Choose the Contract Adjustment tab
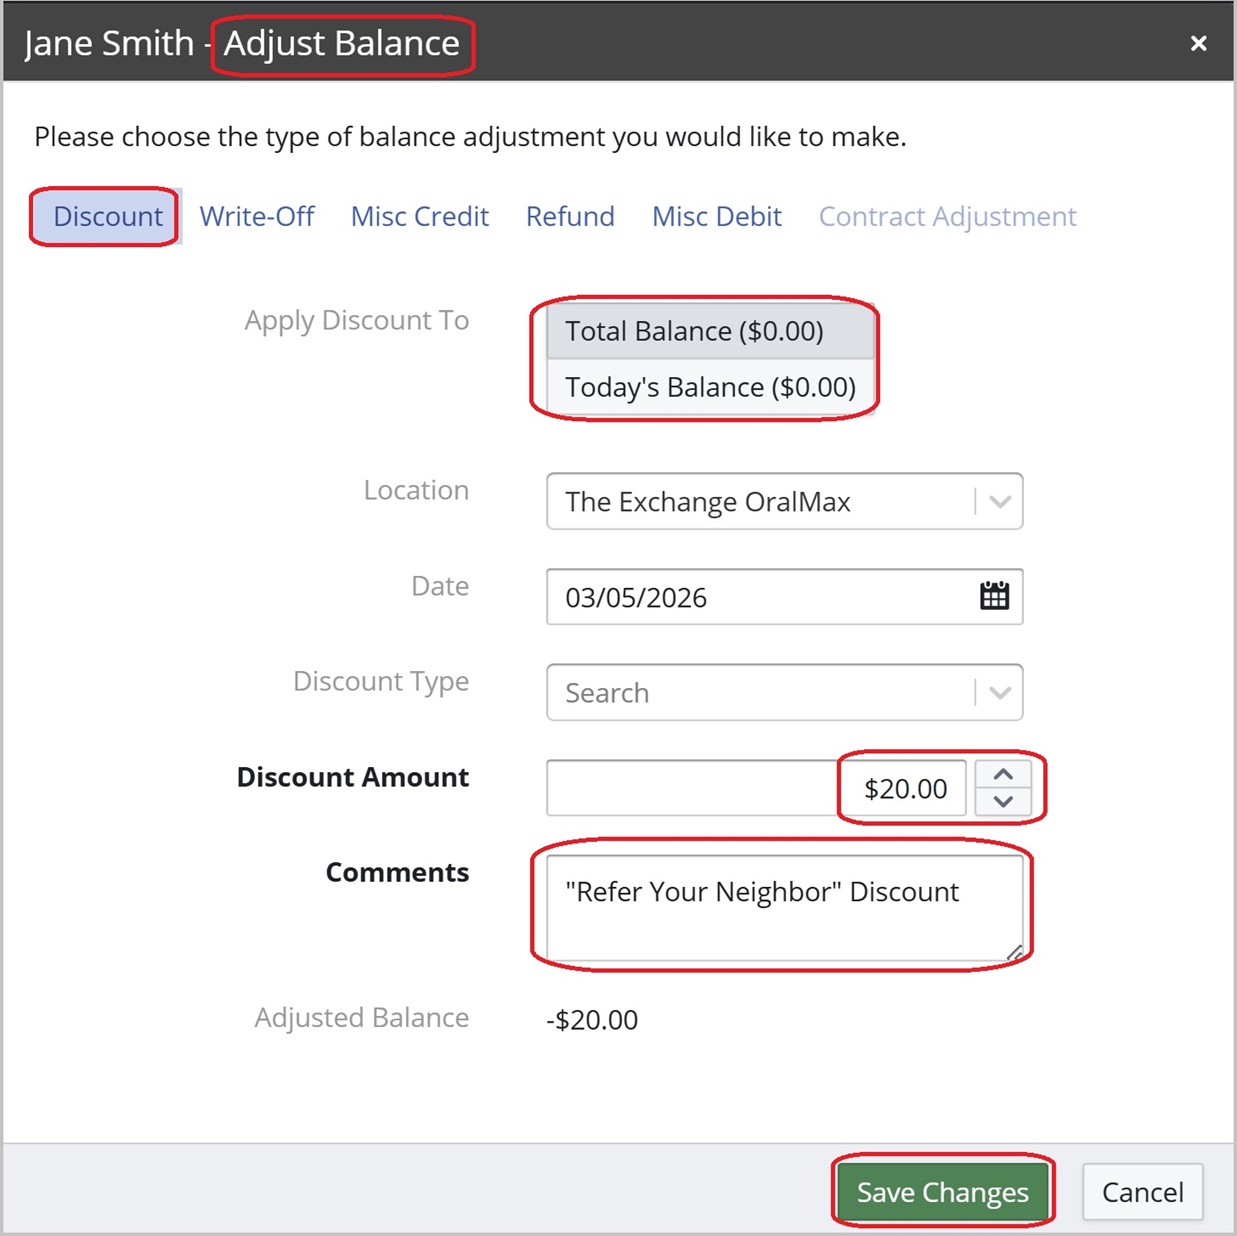This screenshot has width=1237, height=1236. (x=947, y=217)
